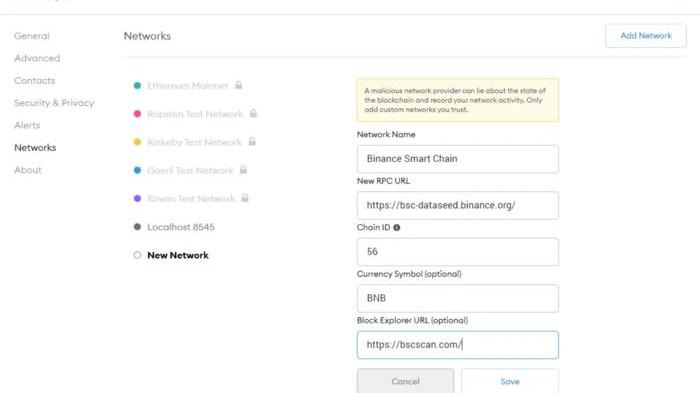Click the Chain ID info icon
Image resolution: width=700 pixels, height=393 pixels.
(396, 227)
